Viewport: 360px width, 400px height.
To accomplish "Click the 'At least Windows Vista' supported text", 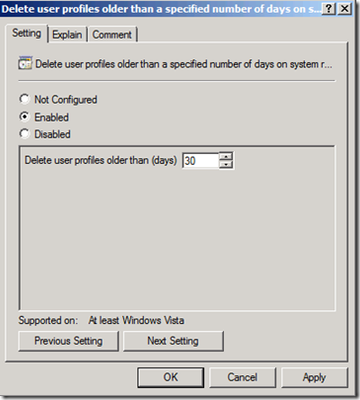I will click(x=136, y=320).
